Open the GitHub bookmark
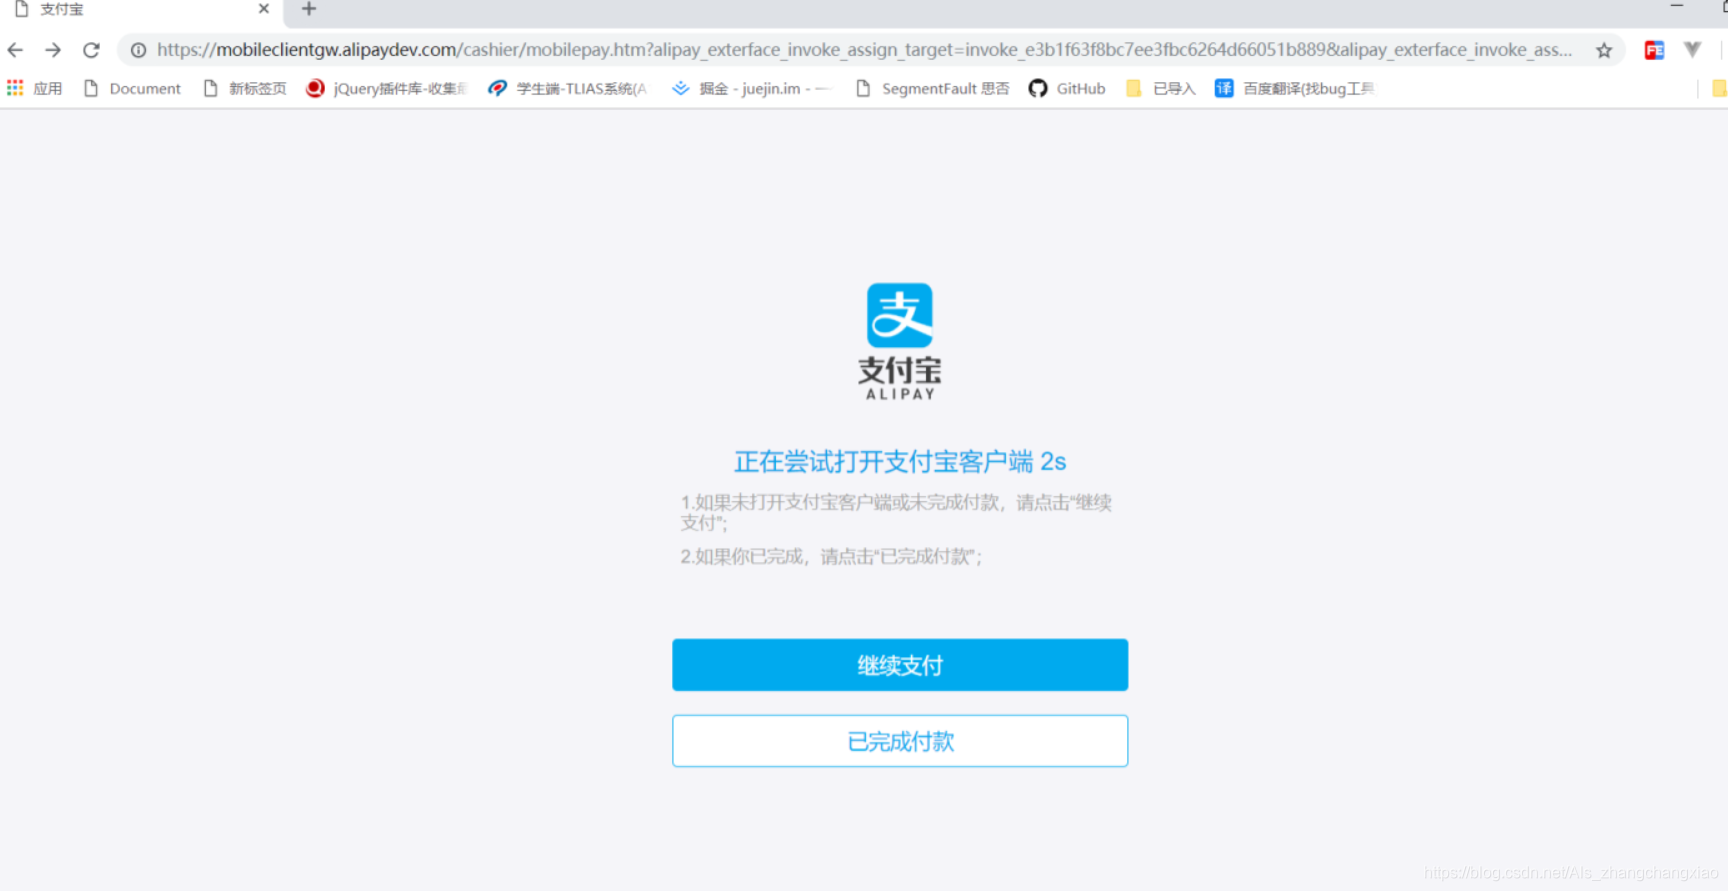1728x891 pixels. click(1067, 88)
